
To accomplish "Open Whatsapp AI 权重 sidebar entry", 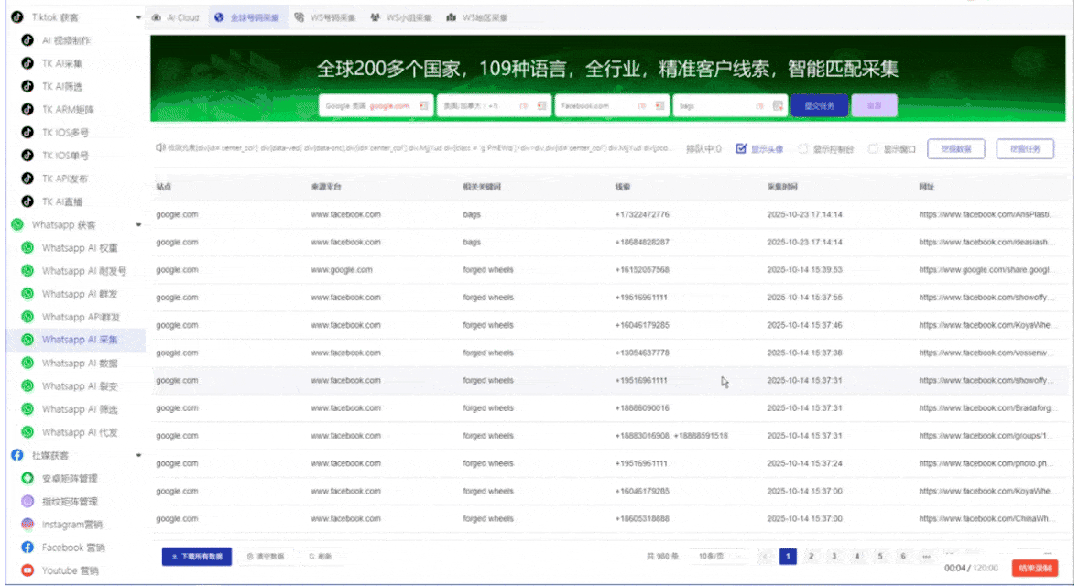I will click(80, 248).
